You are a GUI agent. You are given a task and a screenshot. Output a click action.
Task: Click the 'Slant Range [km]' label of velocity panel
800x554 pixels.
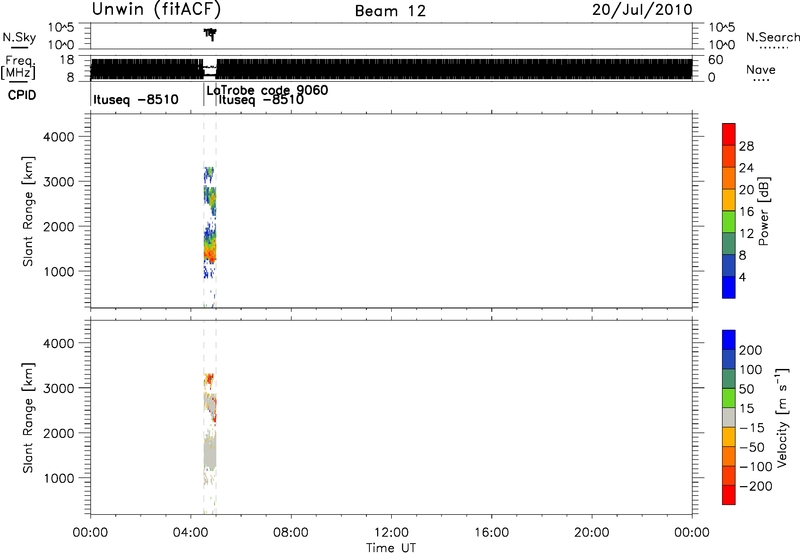click(28, 418)
